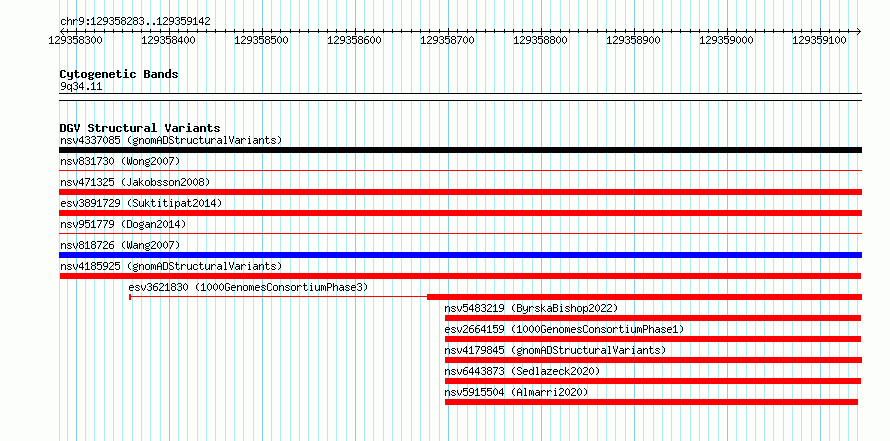Click ruler position 129358700

point(448,40)
